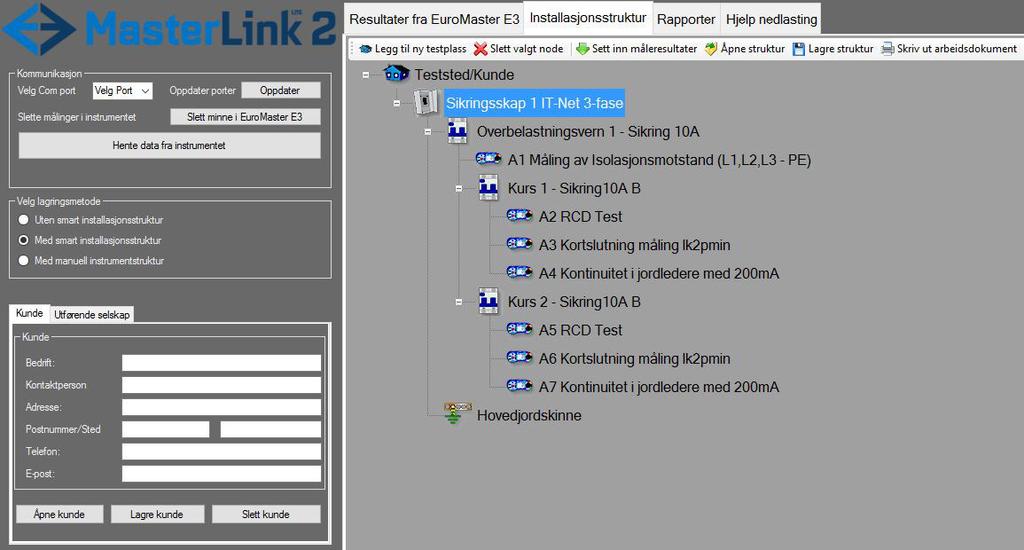Click the measurement icon beside A5 RCD Test
This screenshot has height=550, width=1024.
[519, 329]
